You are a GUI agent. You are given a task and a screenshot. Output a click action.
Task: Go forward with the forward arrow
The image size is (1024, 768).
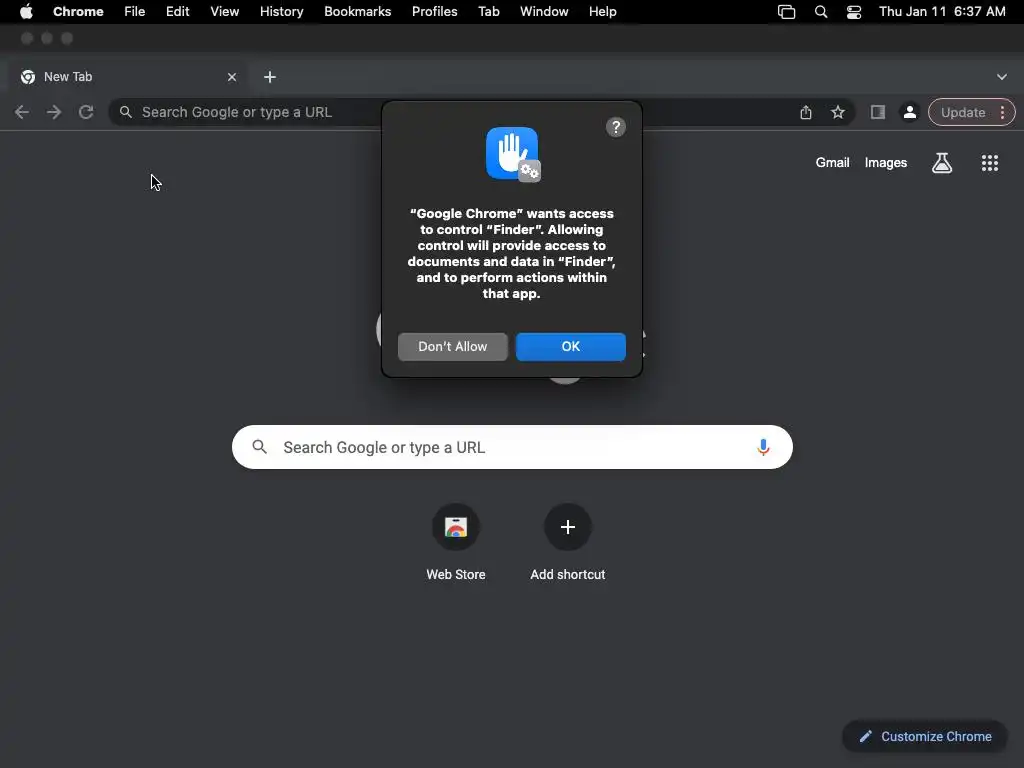click(54, 112)
